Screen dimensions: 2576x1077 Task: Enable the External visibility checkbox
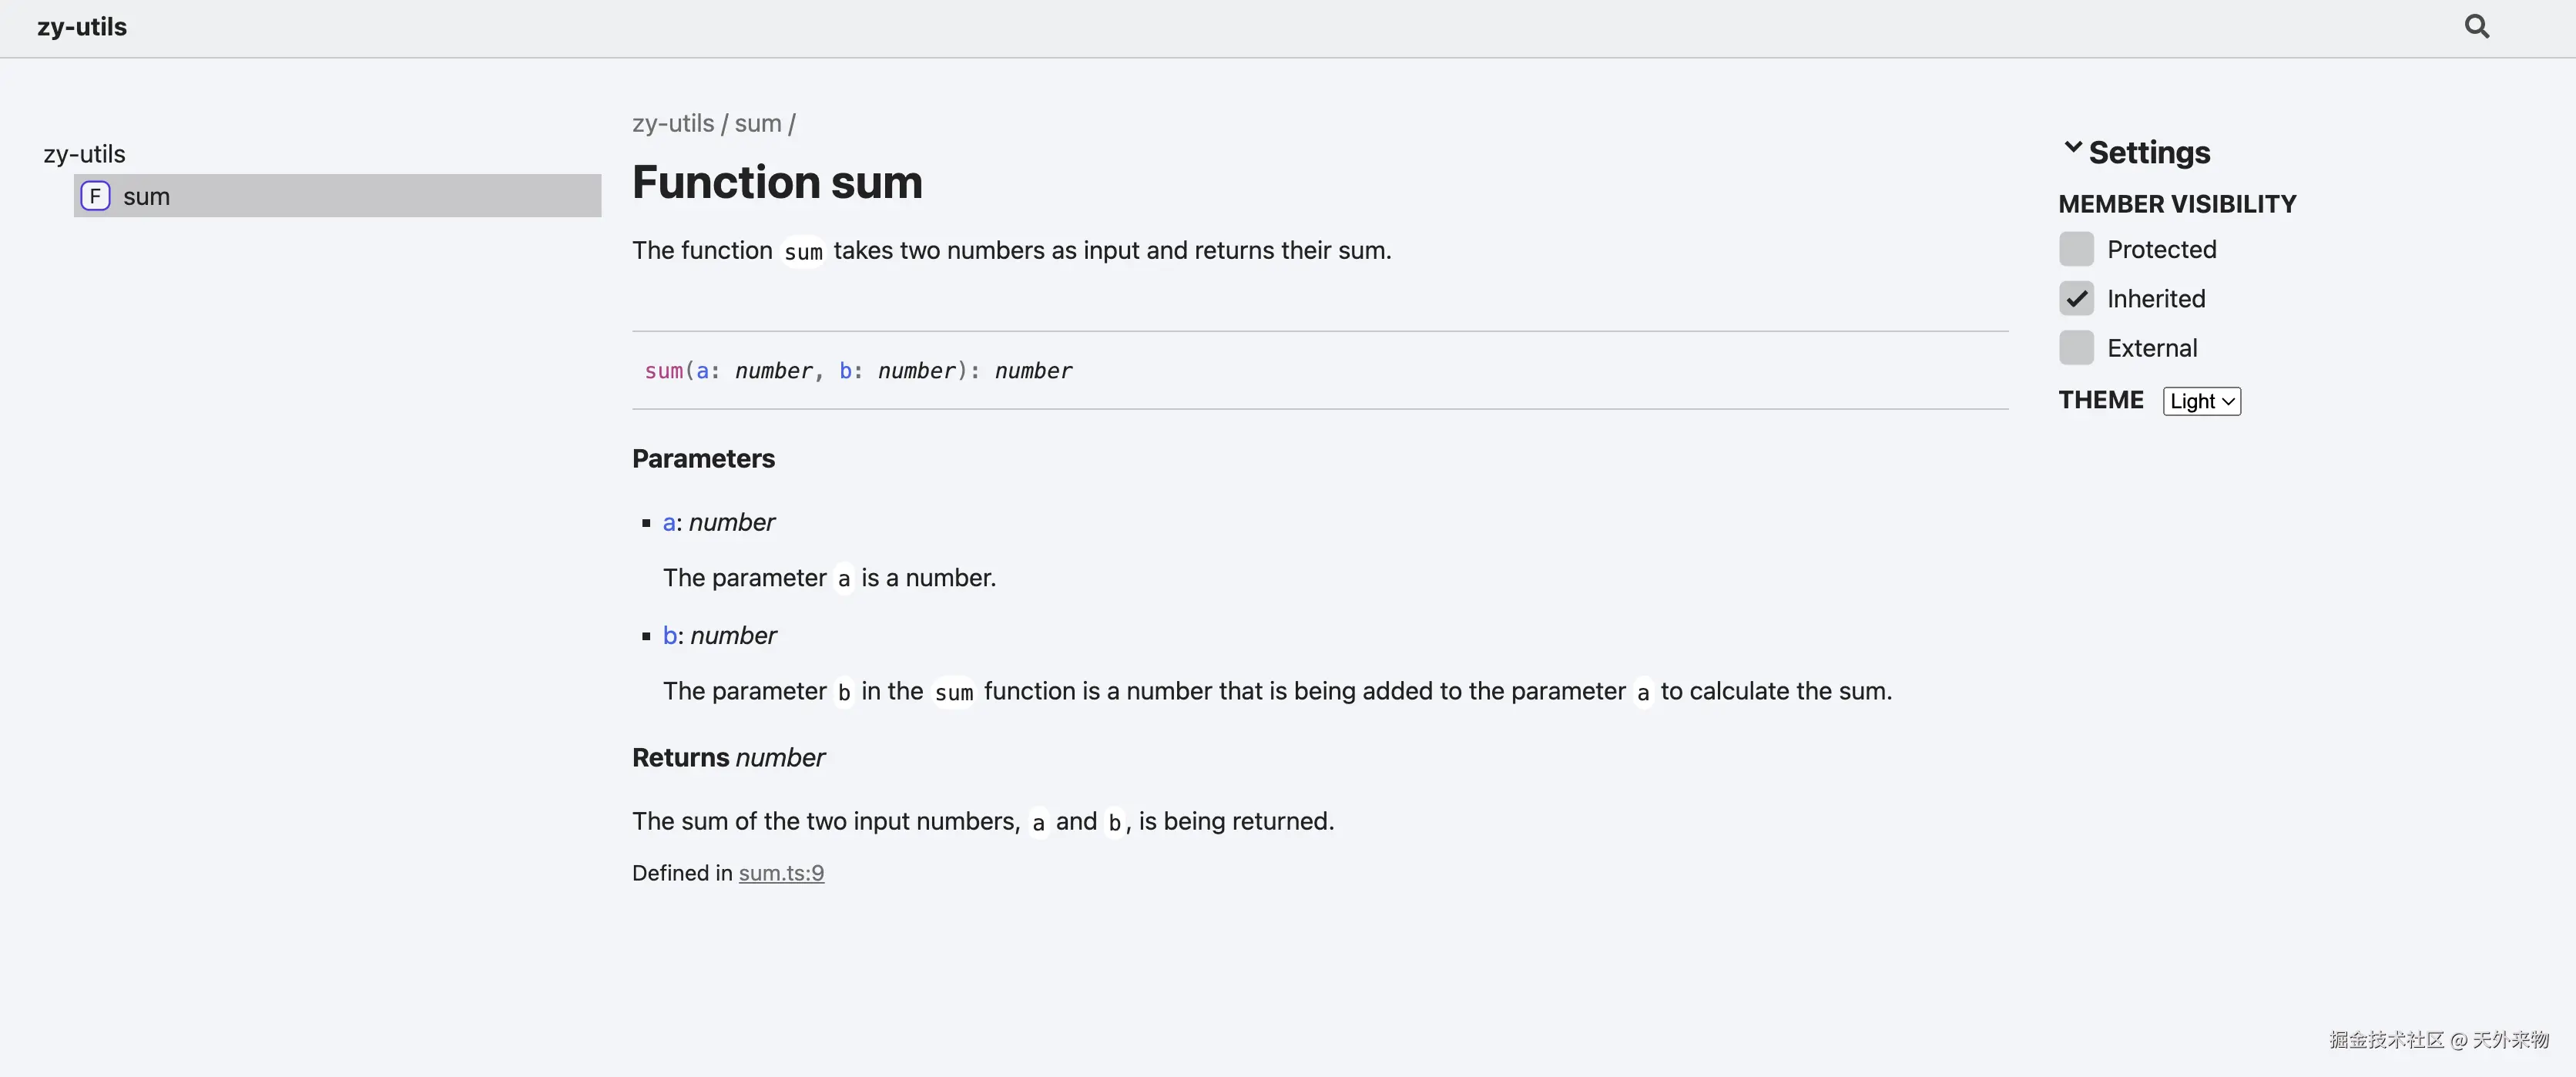point(2076,348)
